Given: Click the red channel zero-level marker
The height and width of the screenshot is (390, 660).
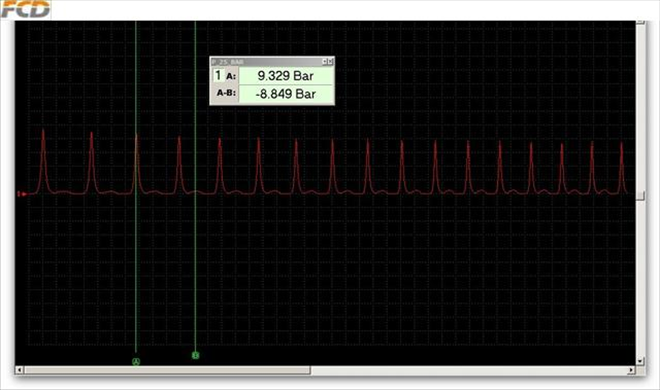Looking at the screenshot, I should point(22,194).
